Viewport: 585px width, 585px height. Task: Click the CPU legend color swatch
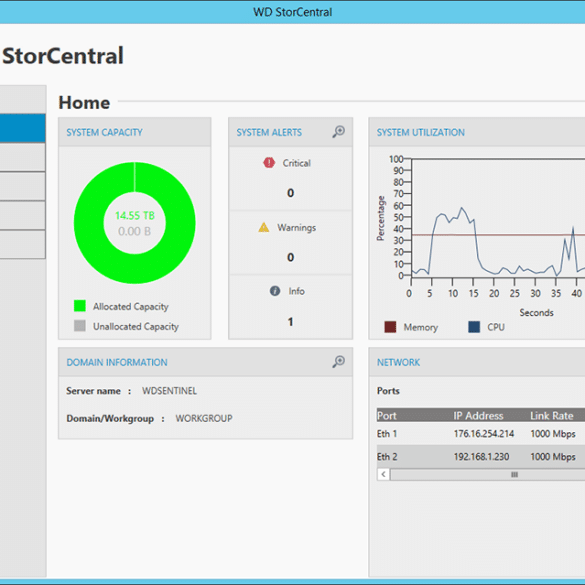[474, 327]
